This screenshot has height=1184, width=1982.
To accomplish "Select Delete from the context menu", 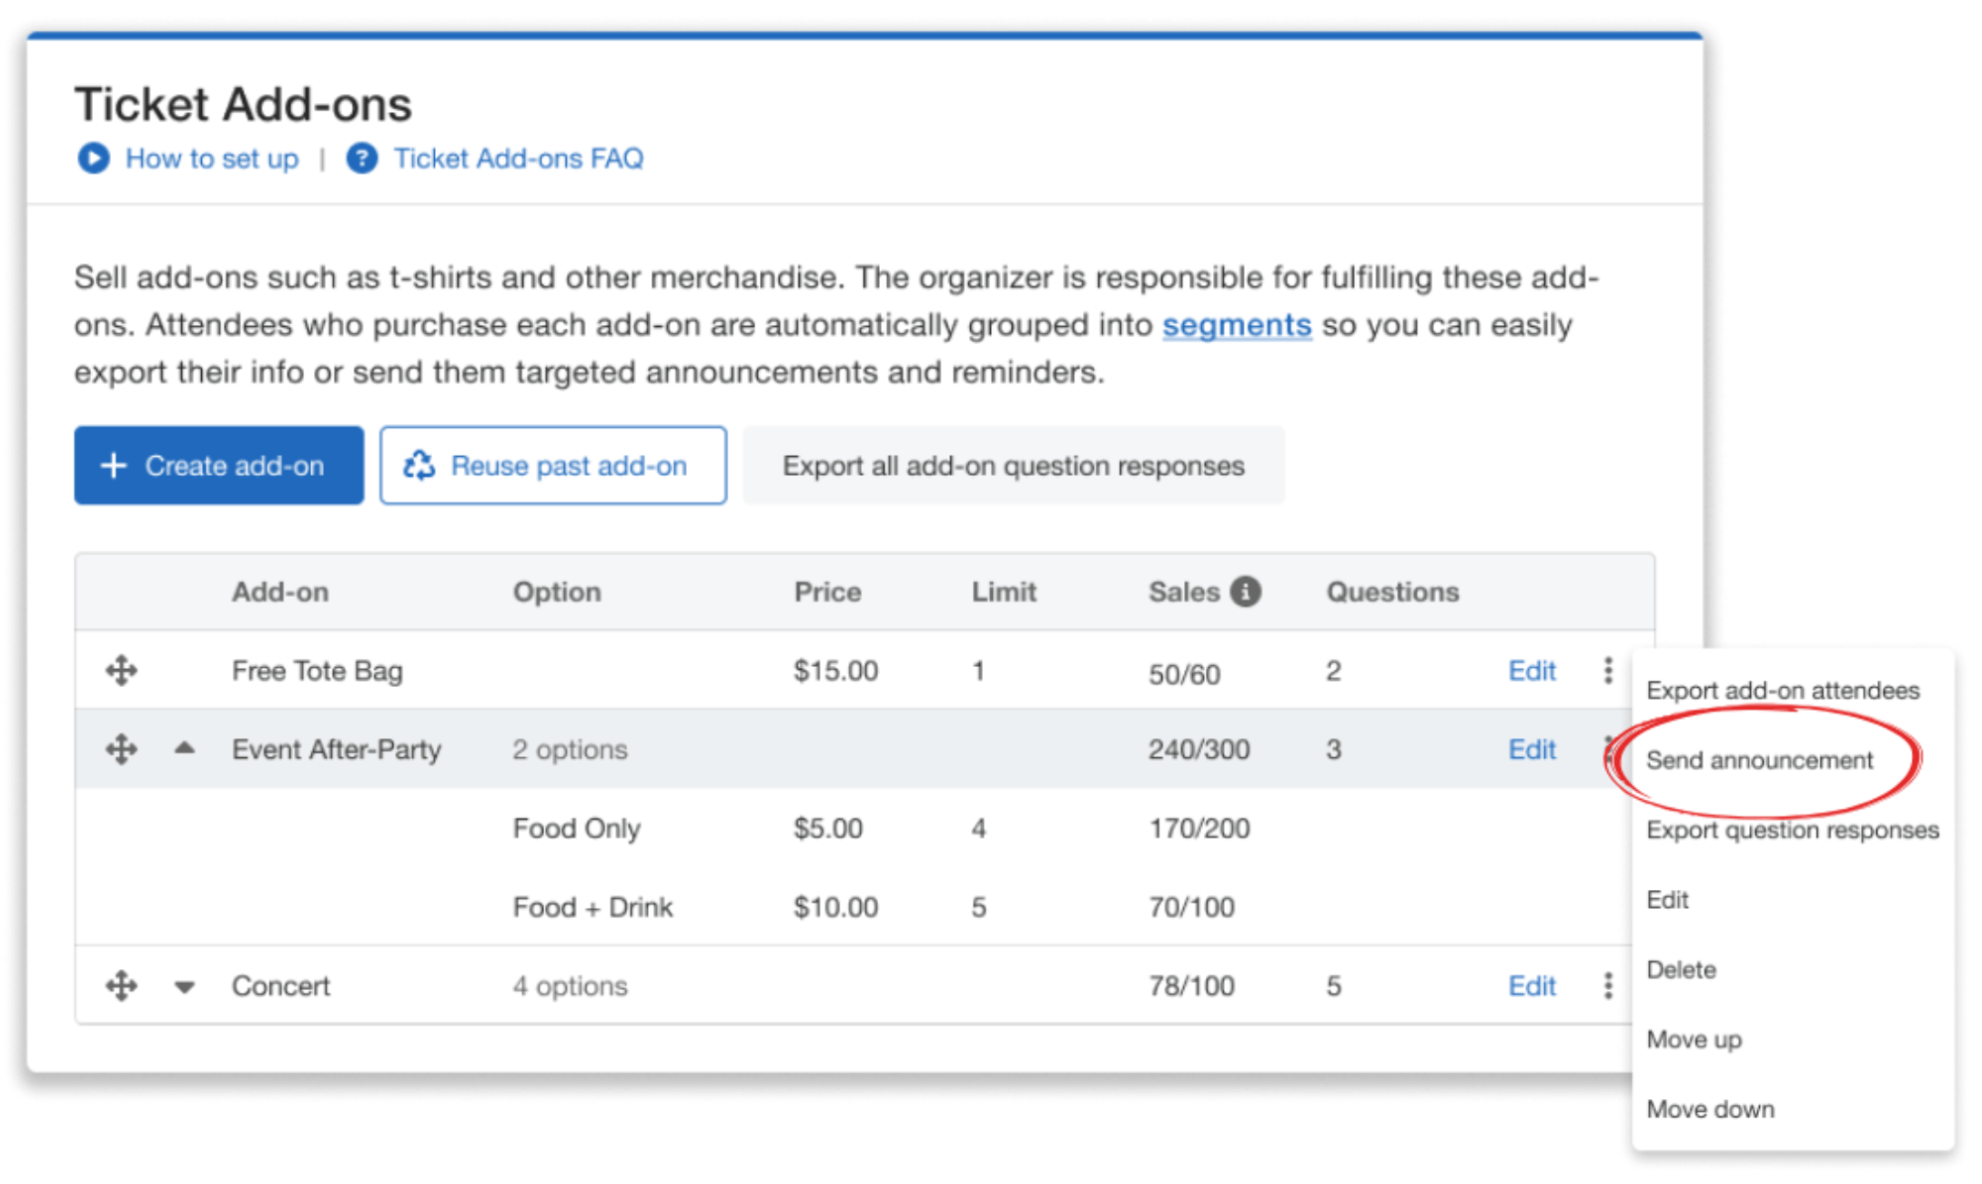I will coord(1681,969).
